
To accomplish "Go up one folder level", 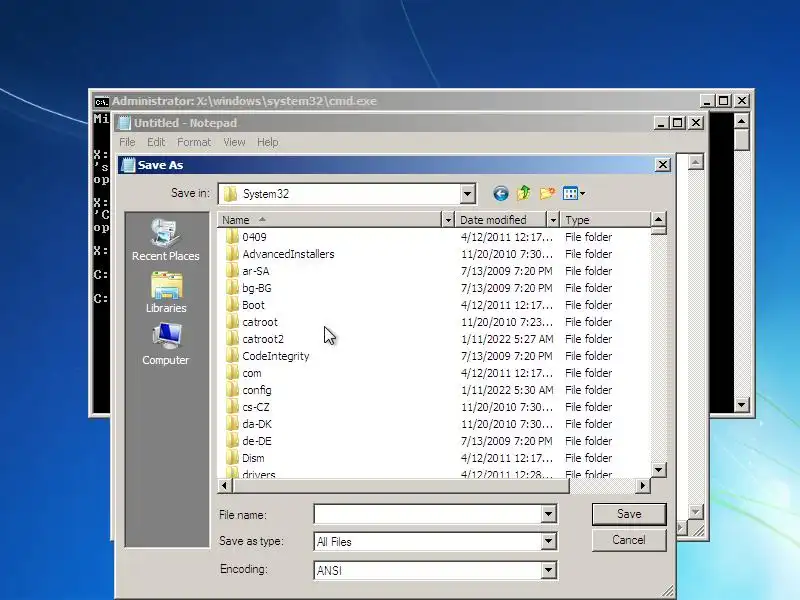I will tap(524, 193).
